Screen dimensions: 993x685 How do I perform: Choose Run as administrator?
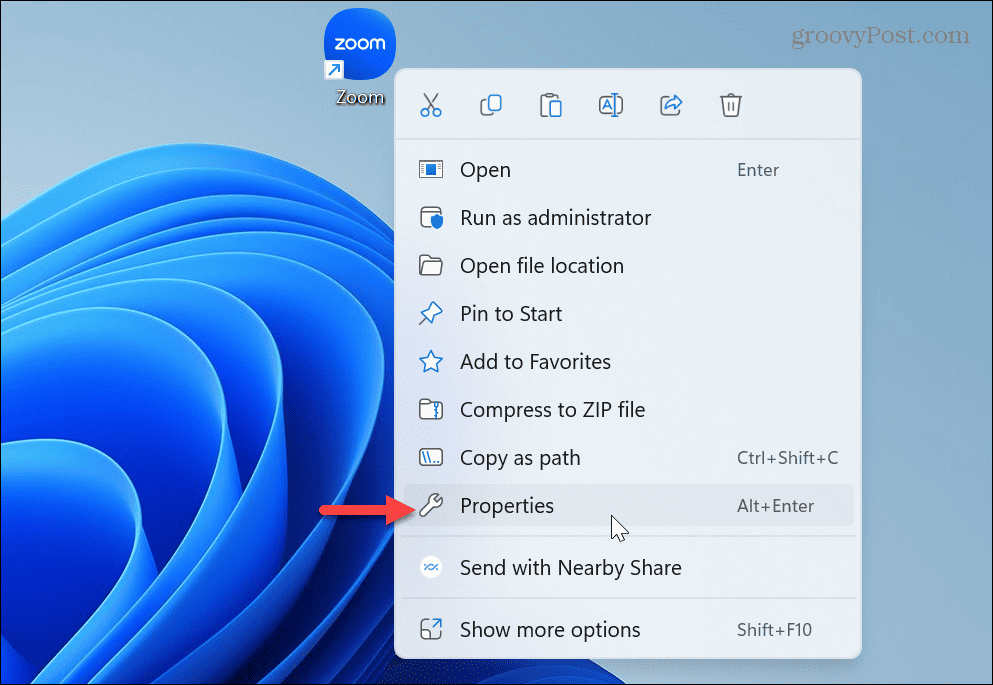555,218
